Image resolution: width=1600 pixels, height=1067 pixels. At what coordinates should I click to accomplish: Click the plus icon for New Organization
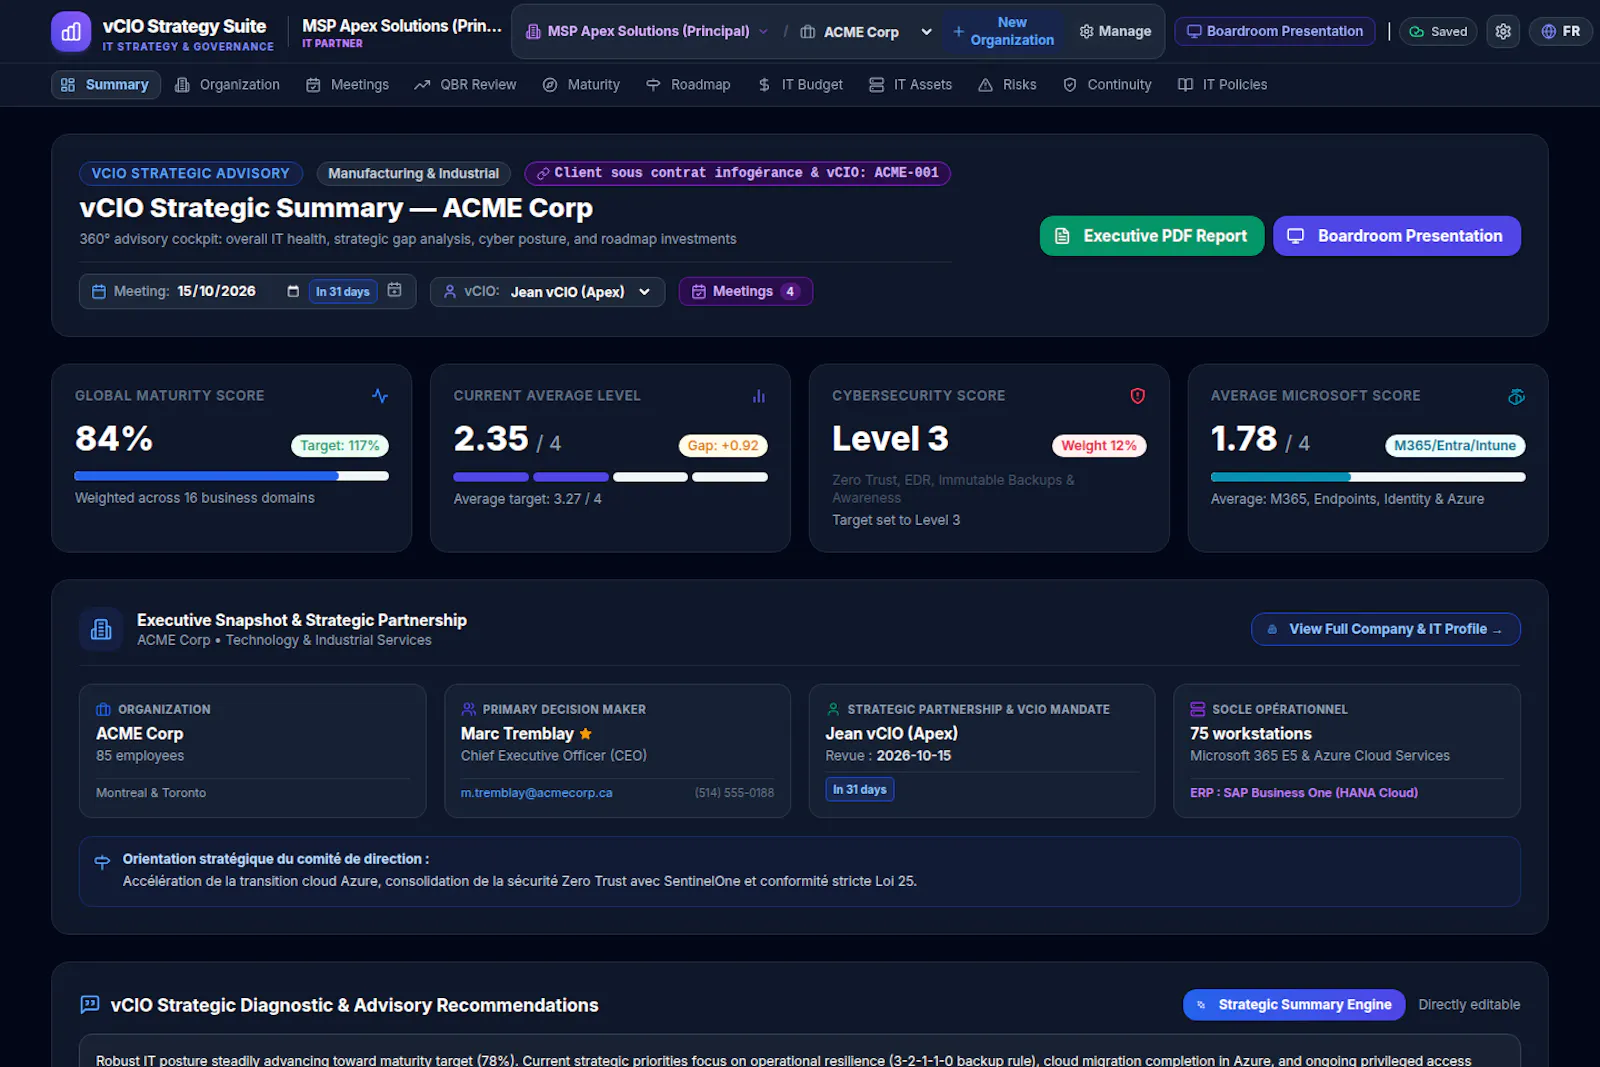point(958,31)
